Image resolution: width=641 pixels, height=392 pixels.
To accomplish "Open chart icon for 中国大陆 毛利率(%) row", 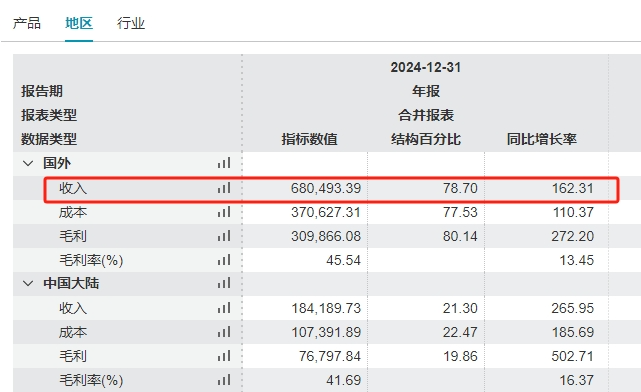I will pos(224,380).
